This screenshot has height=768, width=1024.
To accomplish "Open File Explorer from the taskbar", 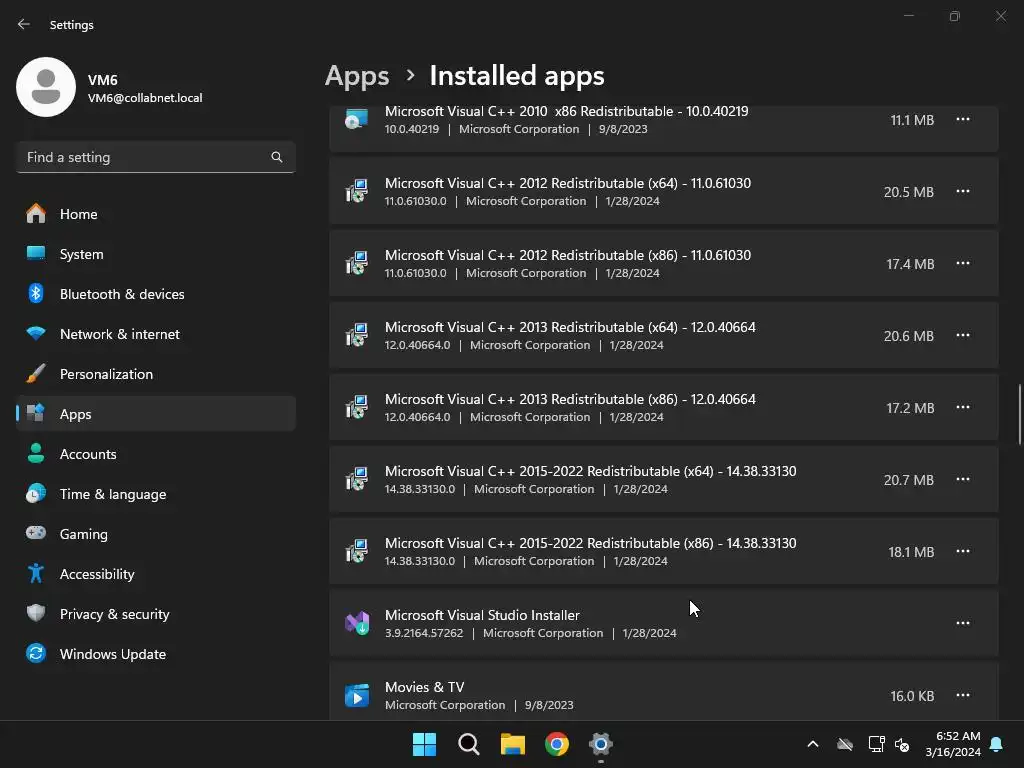I will (513, 744).
